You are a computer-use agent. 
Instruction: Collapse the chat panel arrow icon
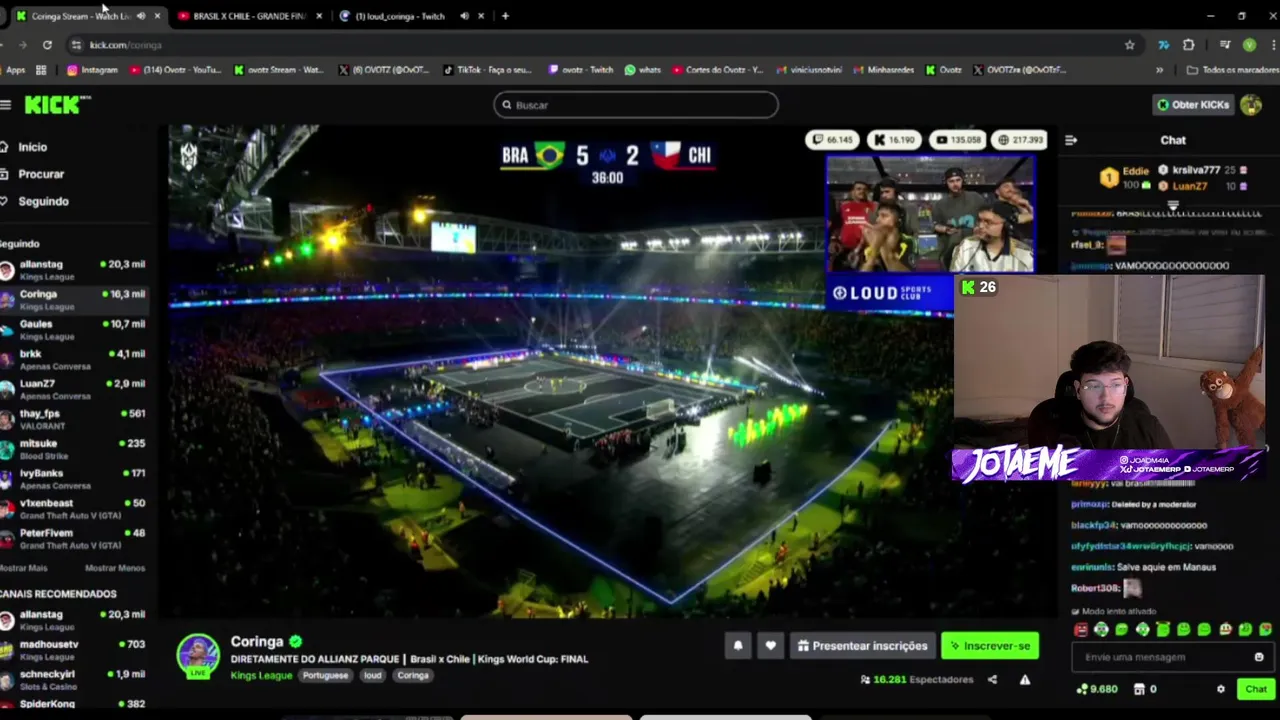(x=1071, y=141)
